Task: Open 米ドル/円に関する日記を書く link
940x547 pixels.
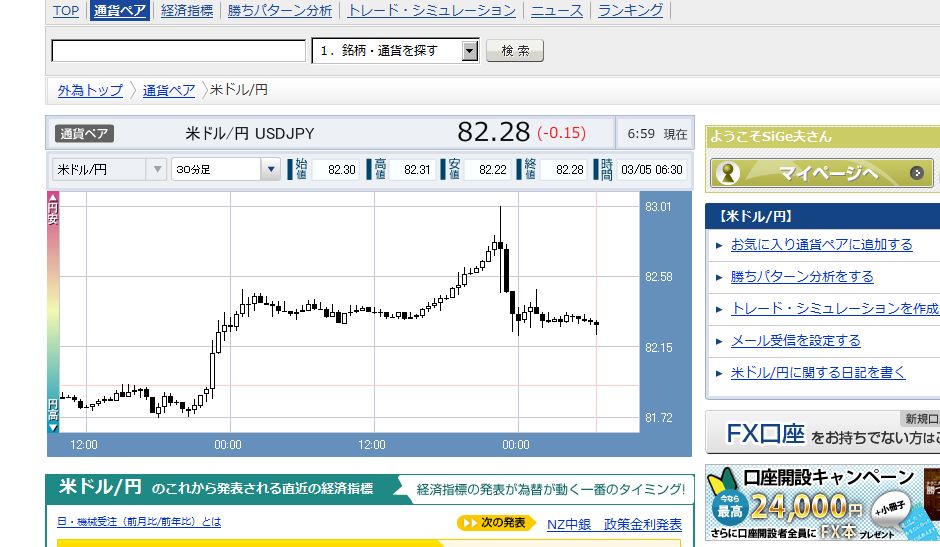Action: point(818,372)
